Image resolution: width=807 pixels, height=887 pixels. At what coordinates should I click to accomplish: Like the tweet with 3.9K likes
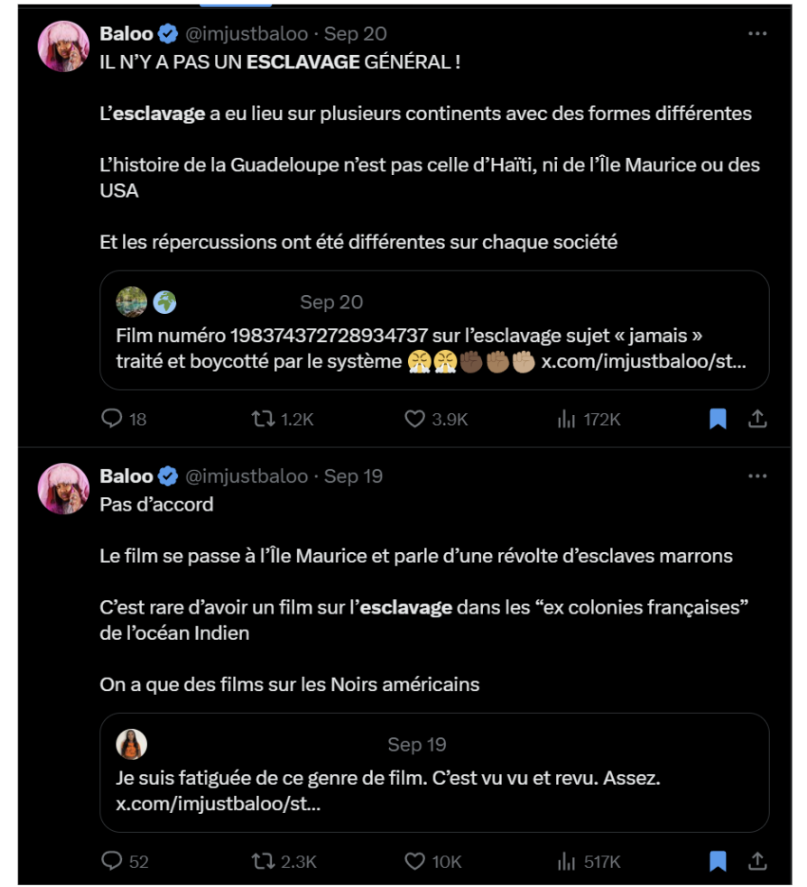(x=415, y=419)
